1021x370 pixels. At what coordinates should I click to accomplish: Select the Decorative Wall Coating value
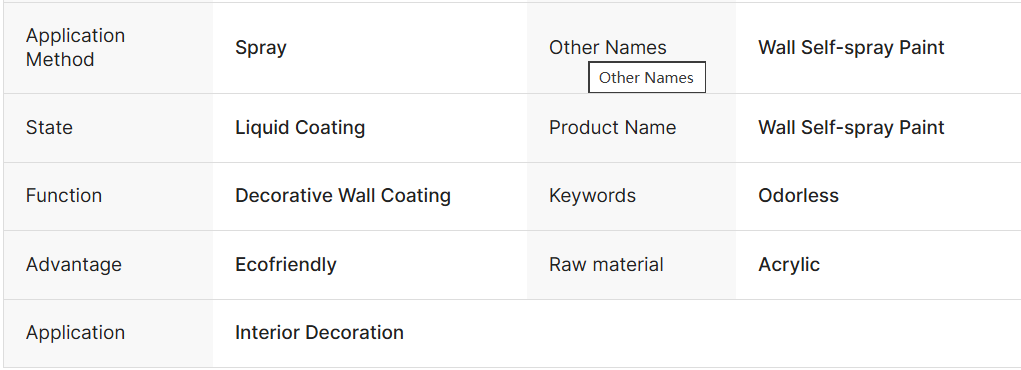(x=343, y=196)
